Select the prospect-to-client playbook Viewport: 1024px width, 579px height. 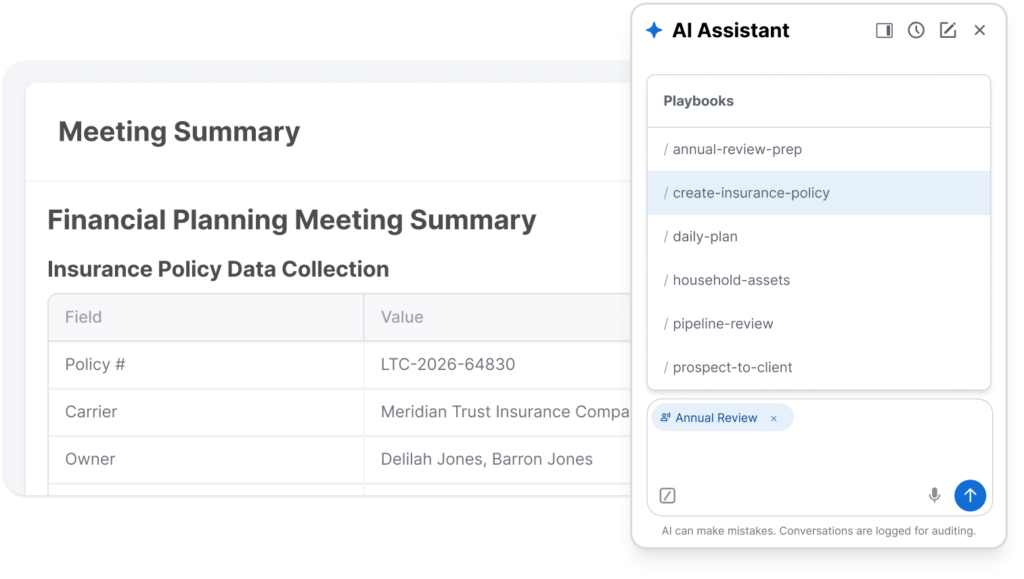[x=819, y=367]
